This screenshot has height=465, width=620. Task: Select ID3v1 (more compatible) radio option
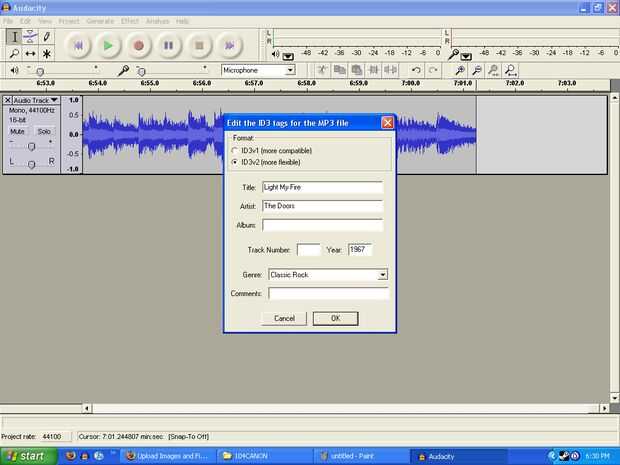235,151
